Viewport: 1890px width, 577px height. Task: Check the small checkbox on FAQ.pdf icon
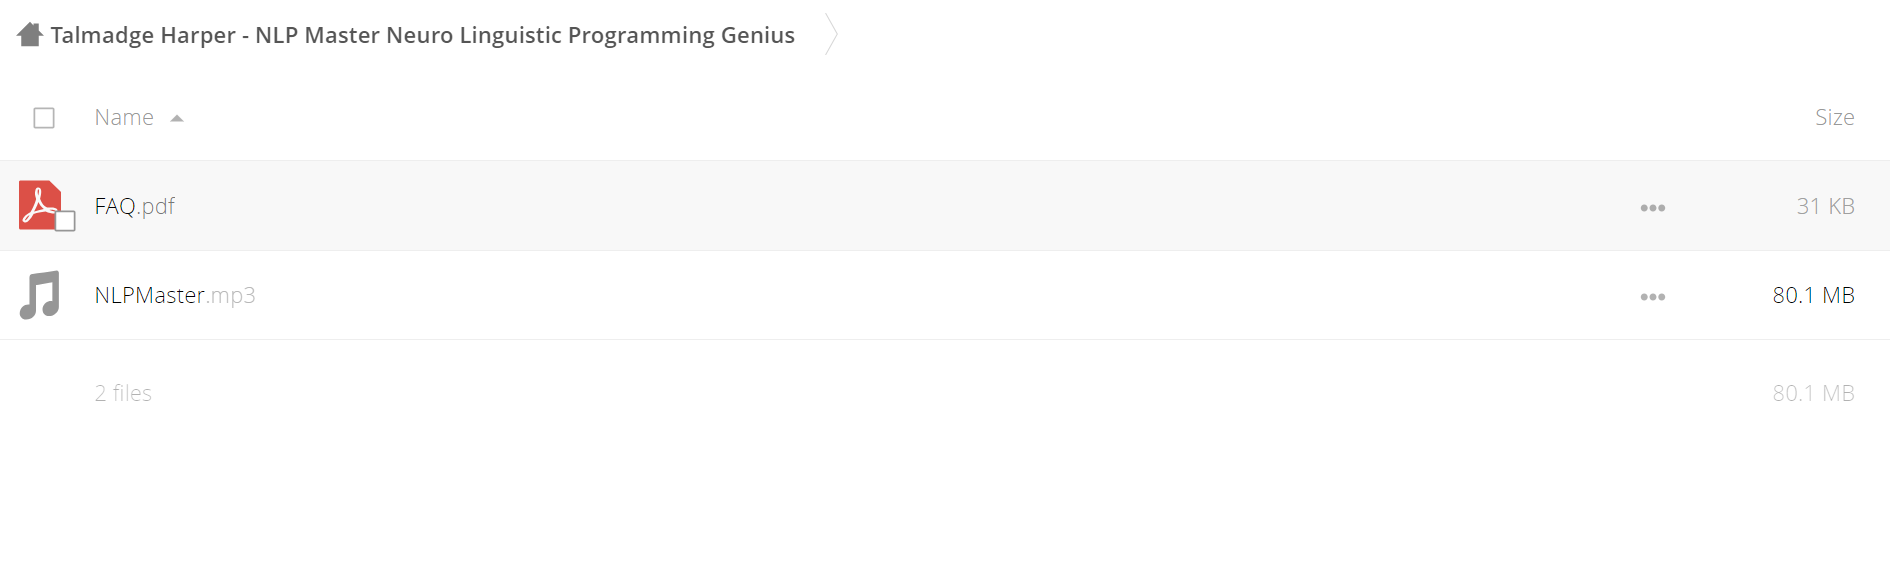click(x=65, y=221)
